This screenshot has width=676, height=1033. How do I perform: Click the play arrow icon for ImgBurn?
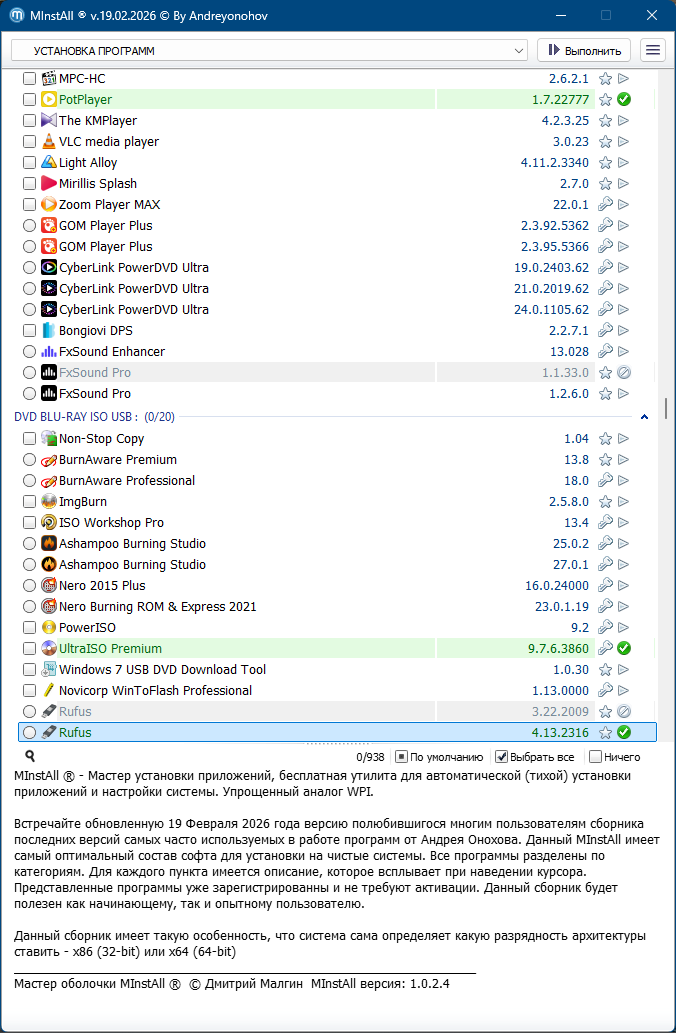pos(623,502)
